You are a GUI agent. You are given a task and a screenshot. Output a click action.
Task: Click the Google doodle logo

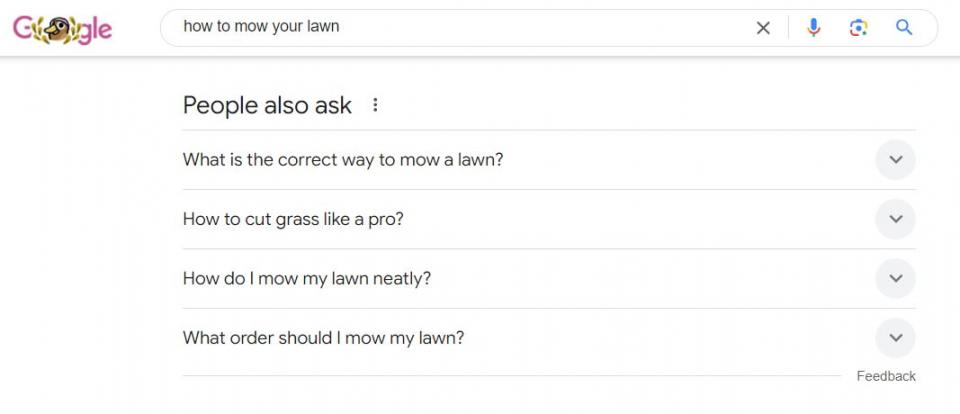(62, 28)
